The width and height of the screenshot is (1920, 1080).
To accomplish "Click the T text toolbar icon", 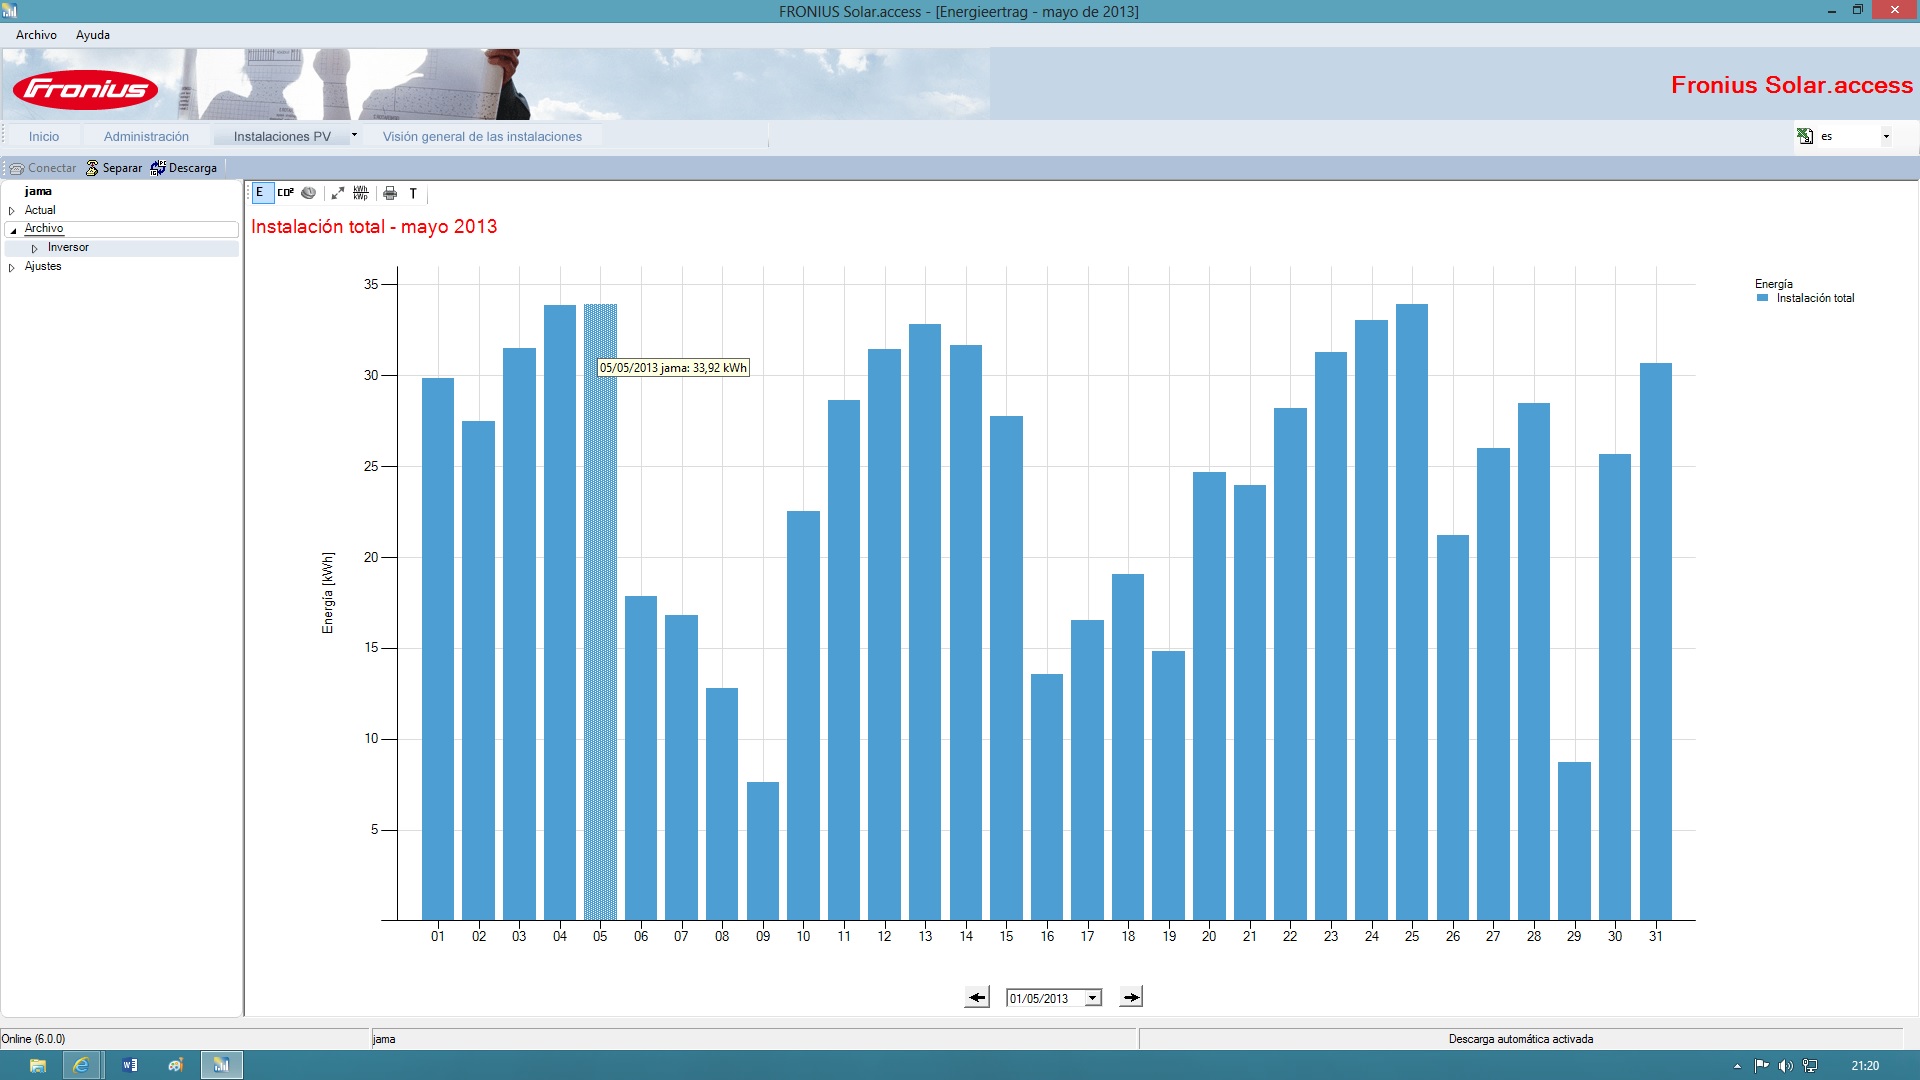I will [x=413, y=193].
